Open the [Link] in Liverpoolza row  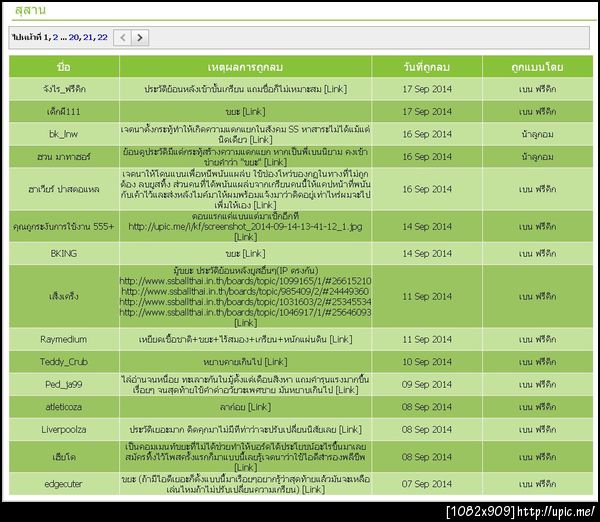350,430
